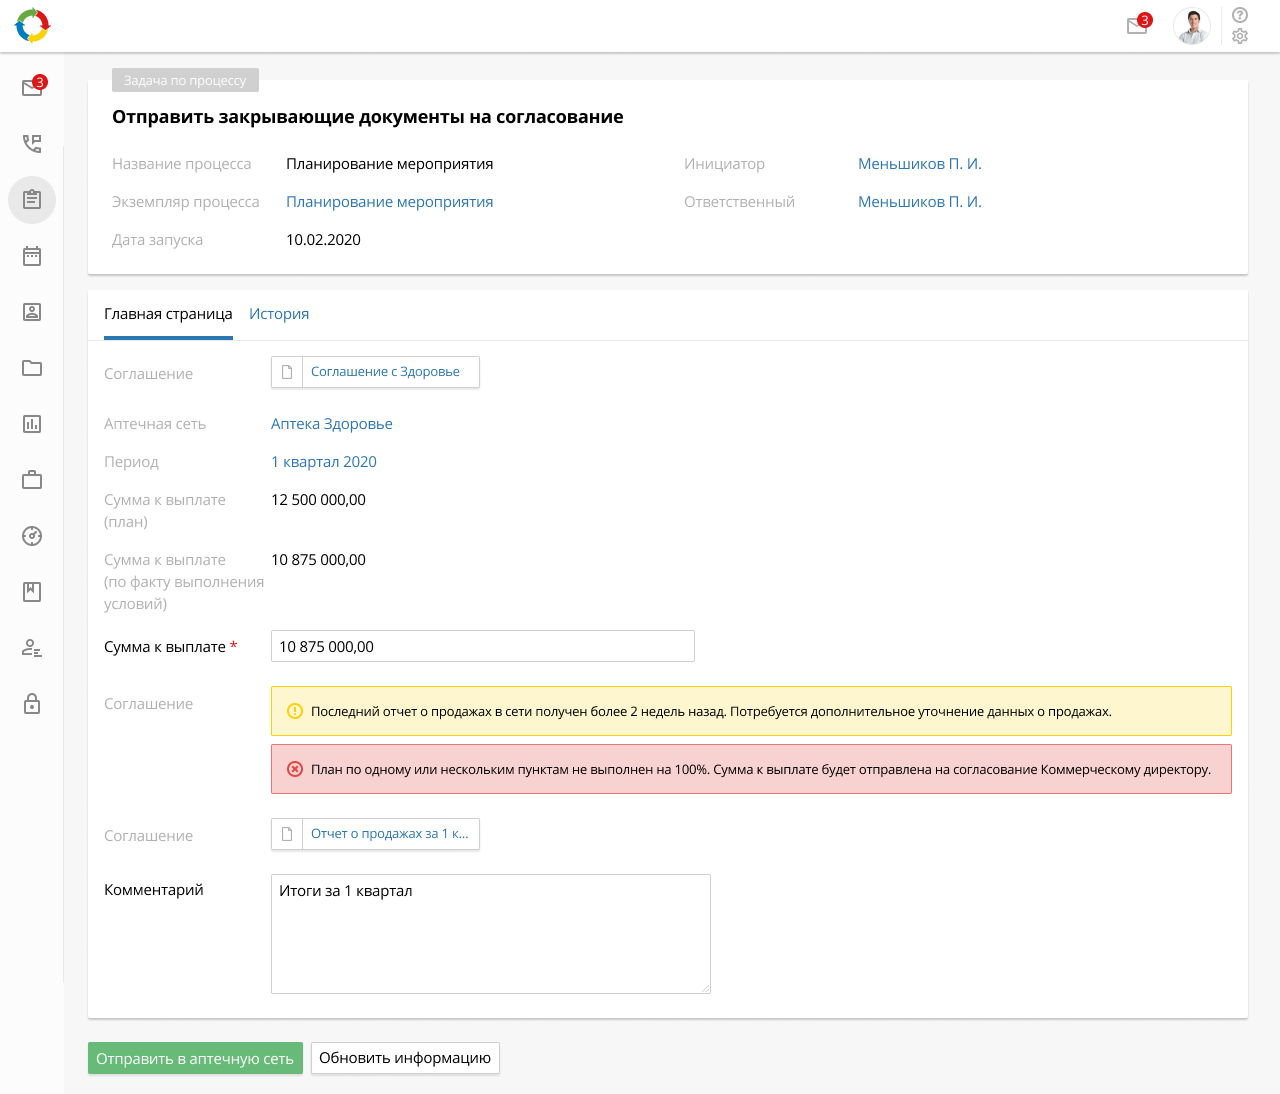This screenshot has width=1280, height=1094.
Task: Open the settings gear icon
Action: tap(1240, 37)
